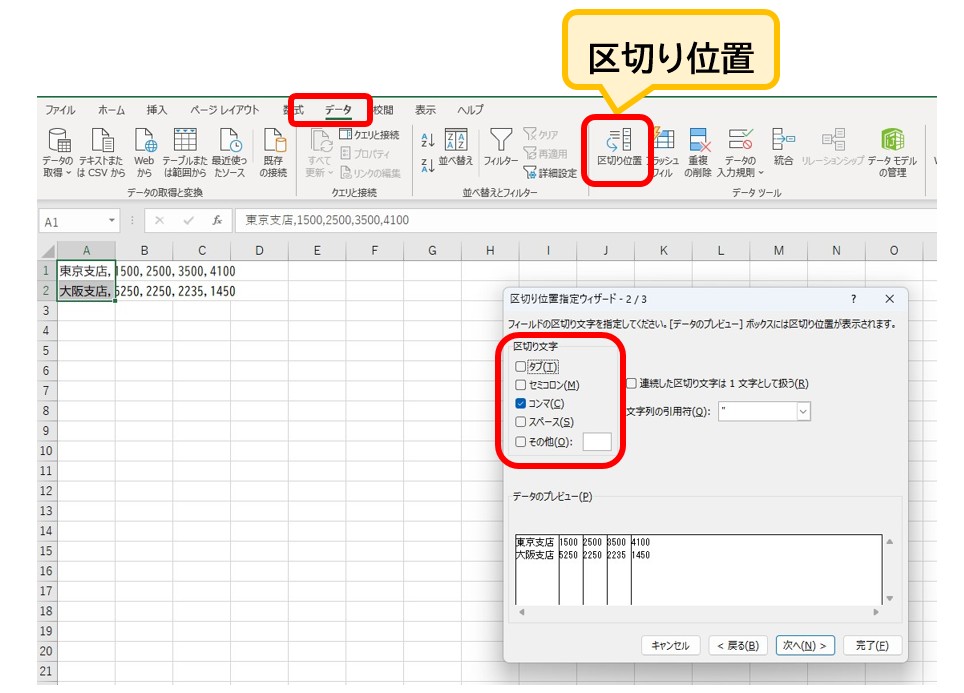Click the wizard help question mark
This screenshot has width=964, height=693.
coord(853,299)
